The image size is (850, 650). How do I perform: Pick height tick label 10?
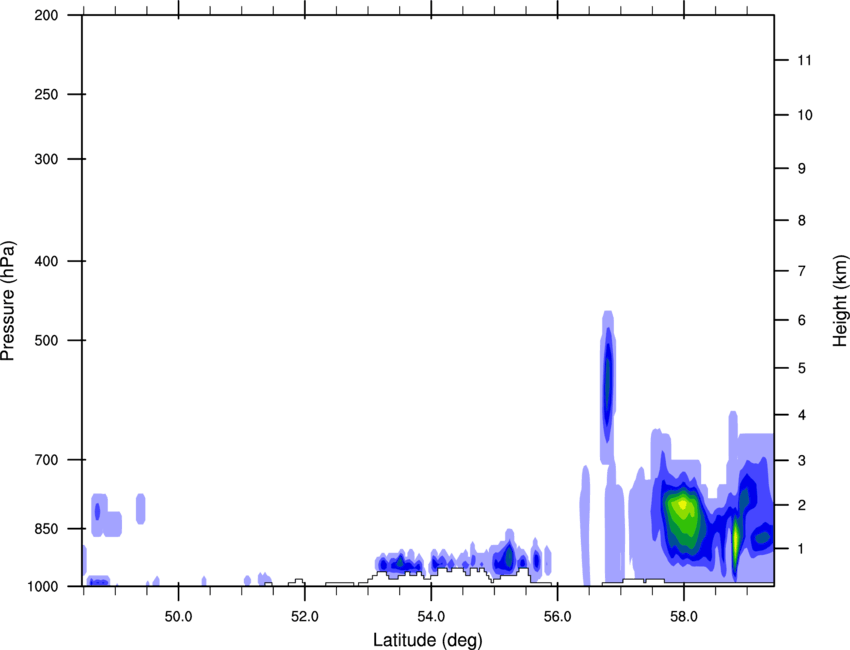point(804,115)
